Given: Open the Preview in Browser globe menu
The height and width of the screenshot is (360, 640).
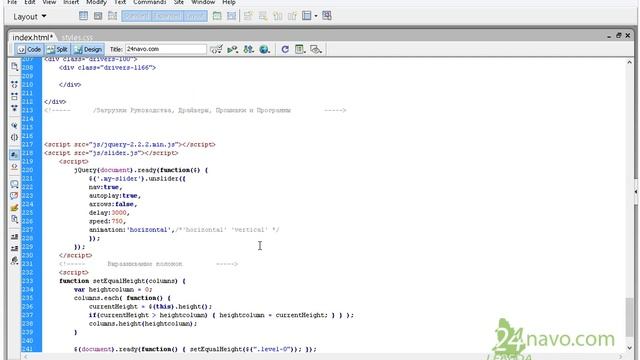Looking at the screenshot, I should click(x=264, y=49).
